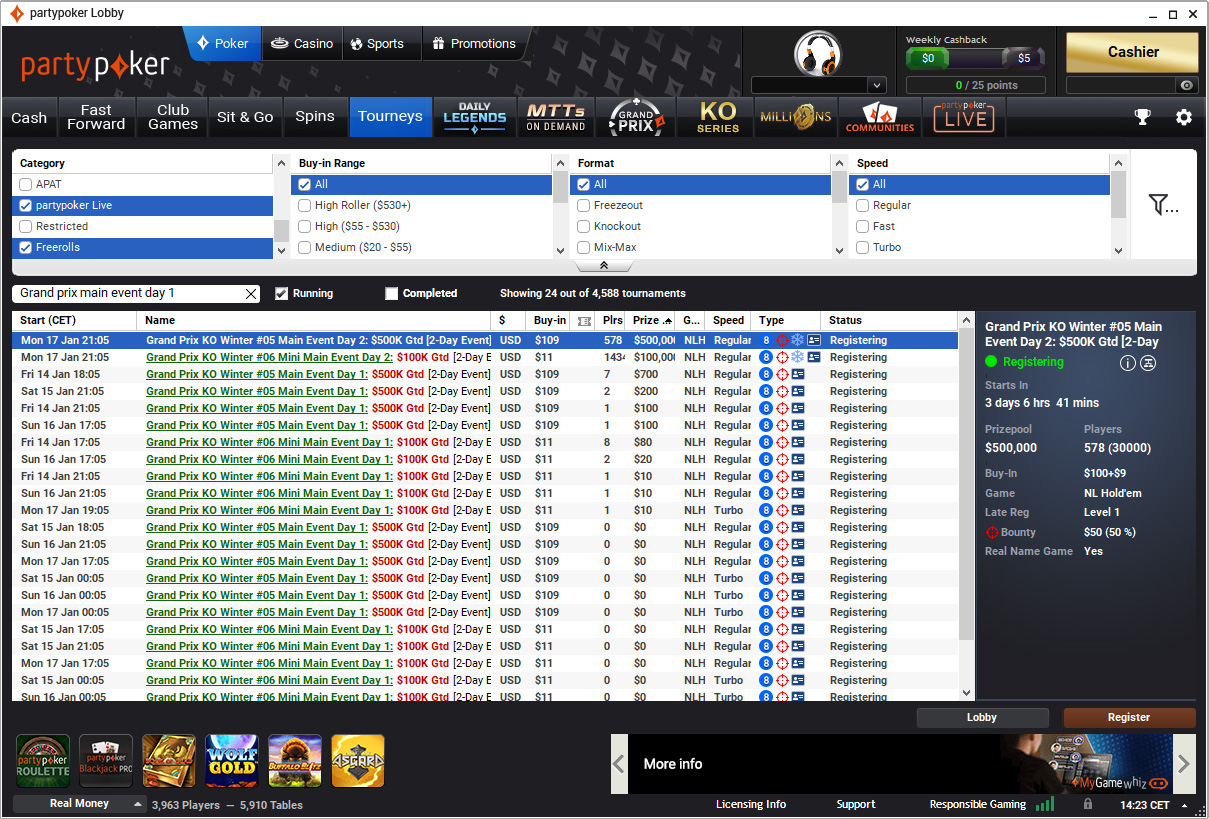Open the partypoker Roulette game icon
1209x819 pixels.
[43, 761]
